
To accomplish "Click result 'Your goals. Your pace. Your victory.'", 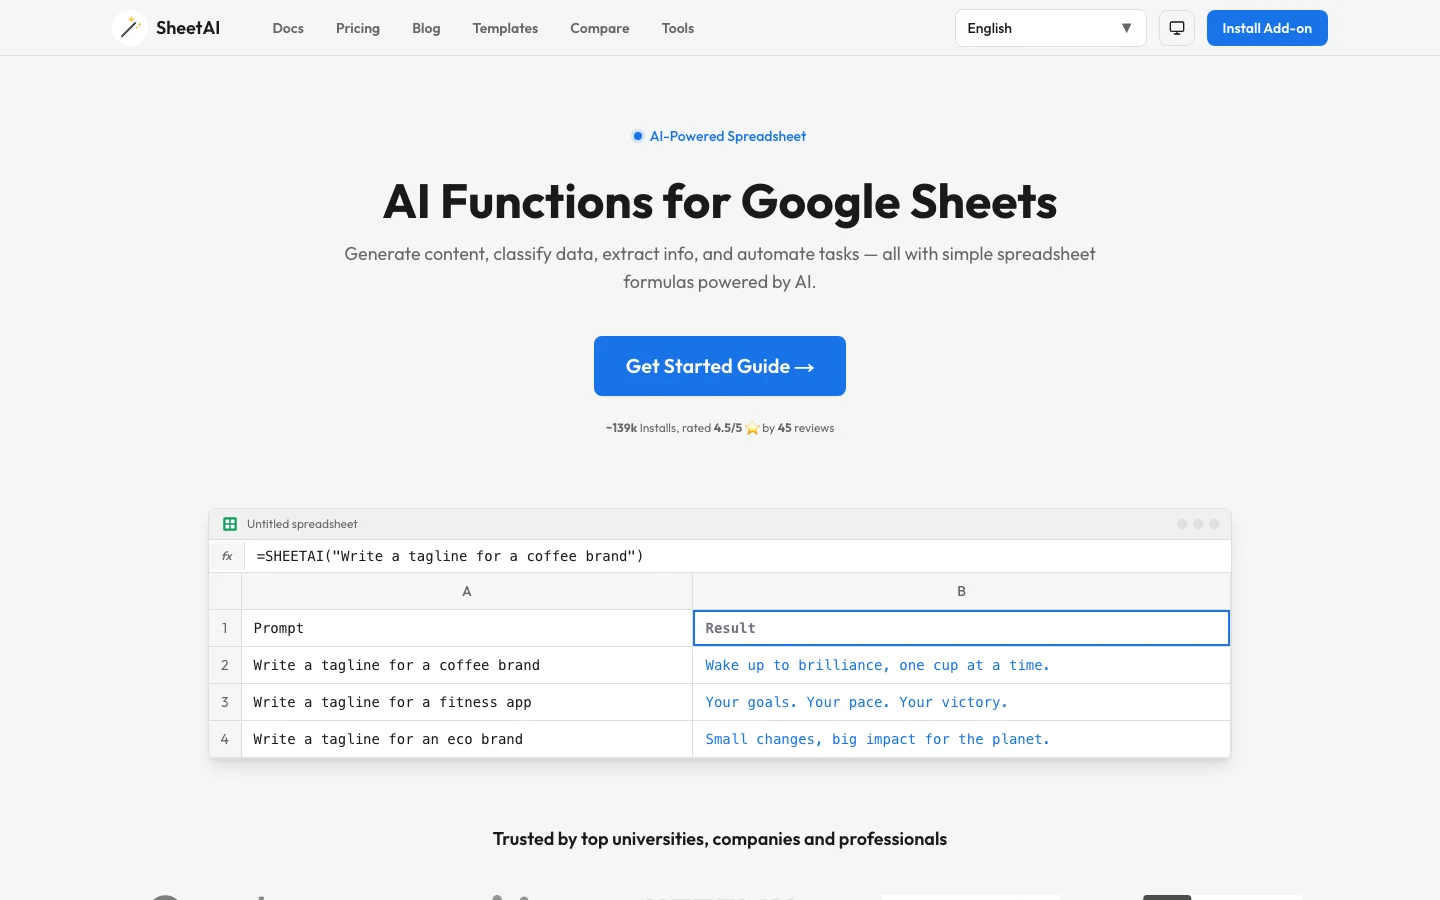I will (961, 702).
